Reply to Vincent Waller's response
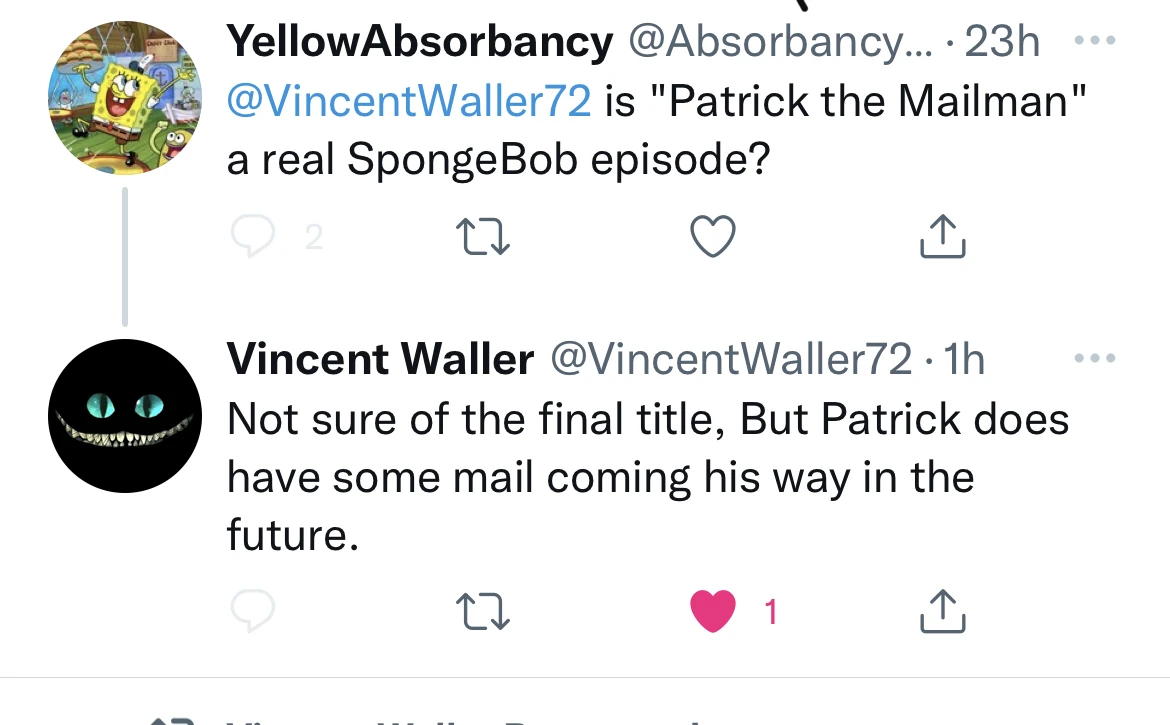 click(252, 611)
